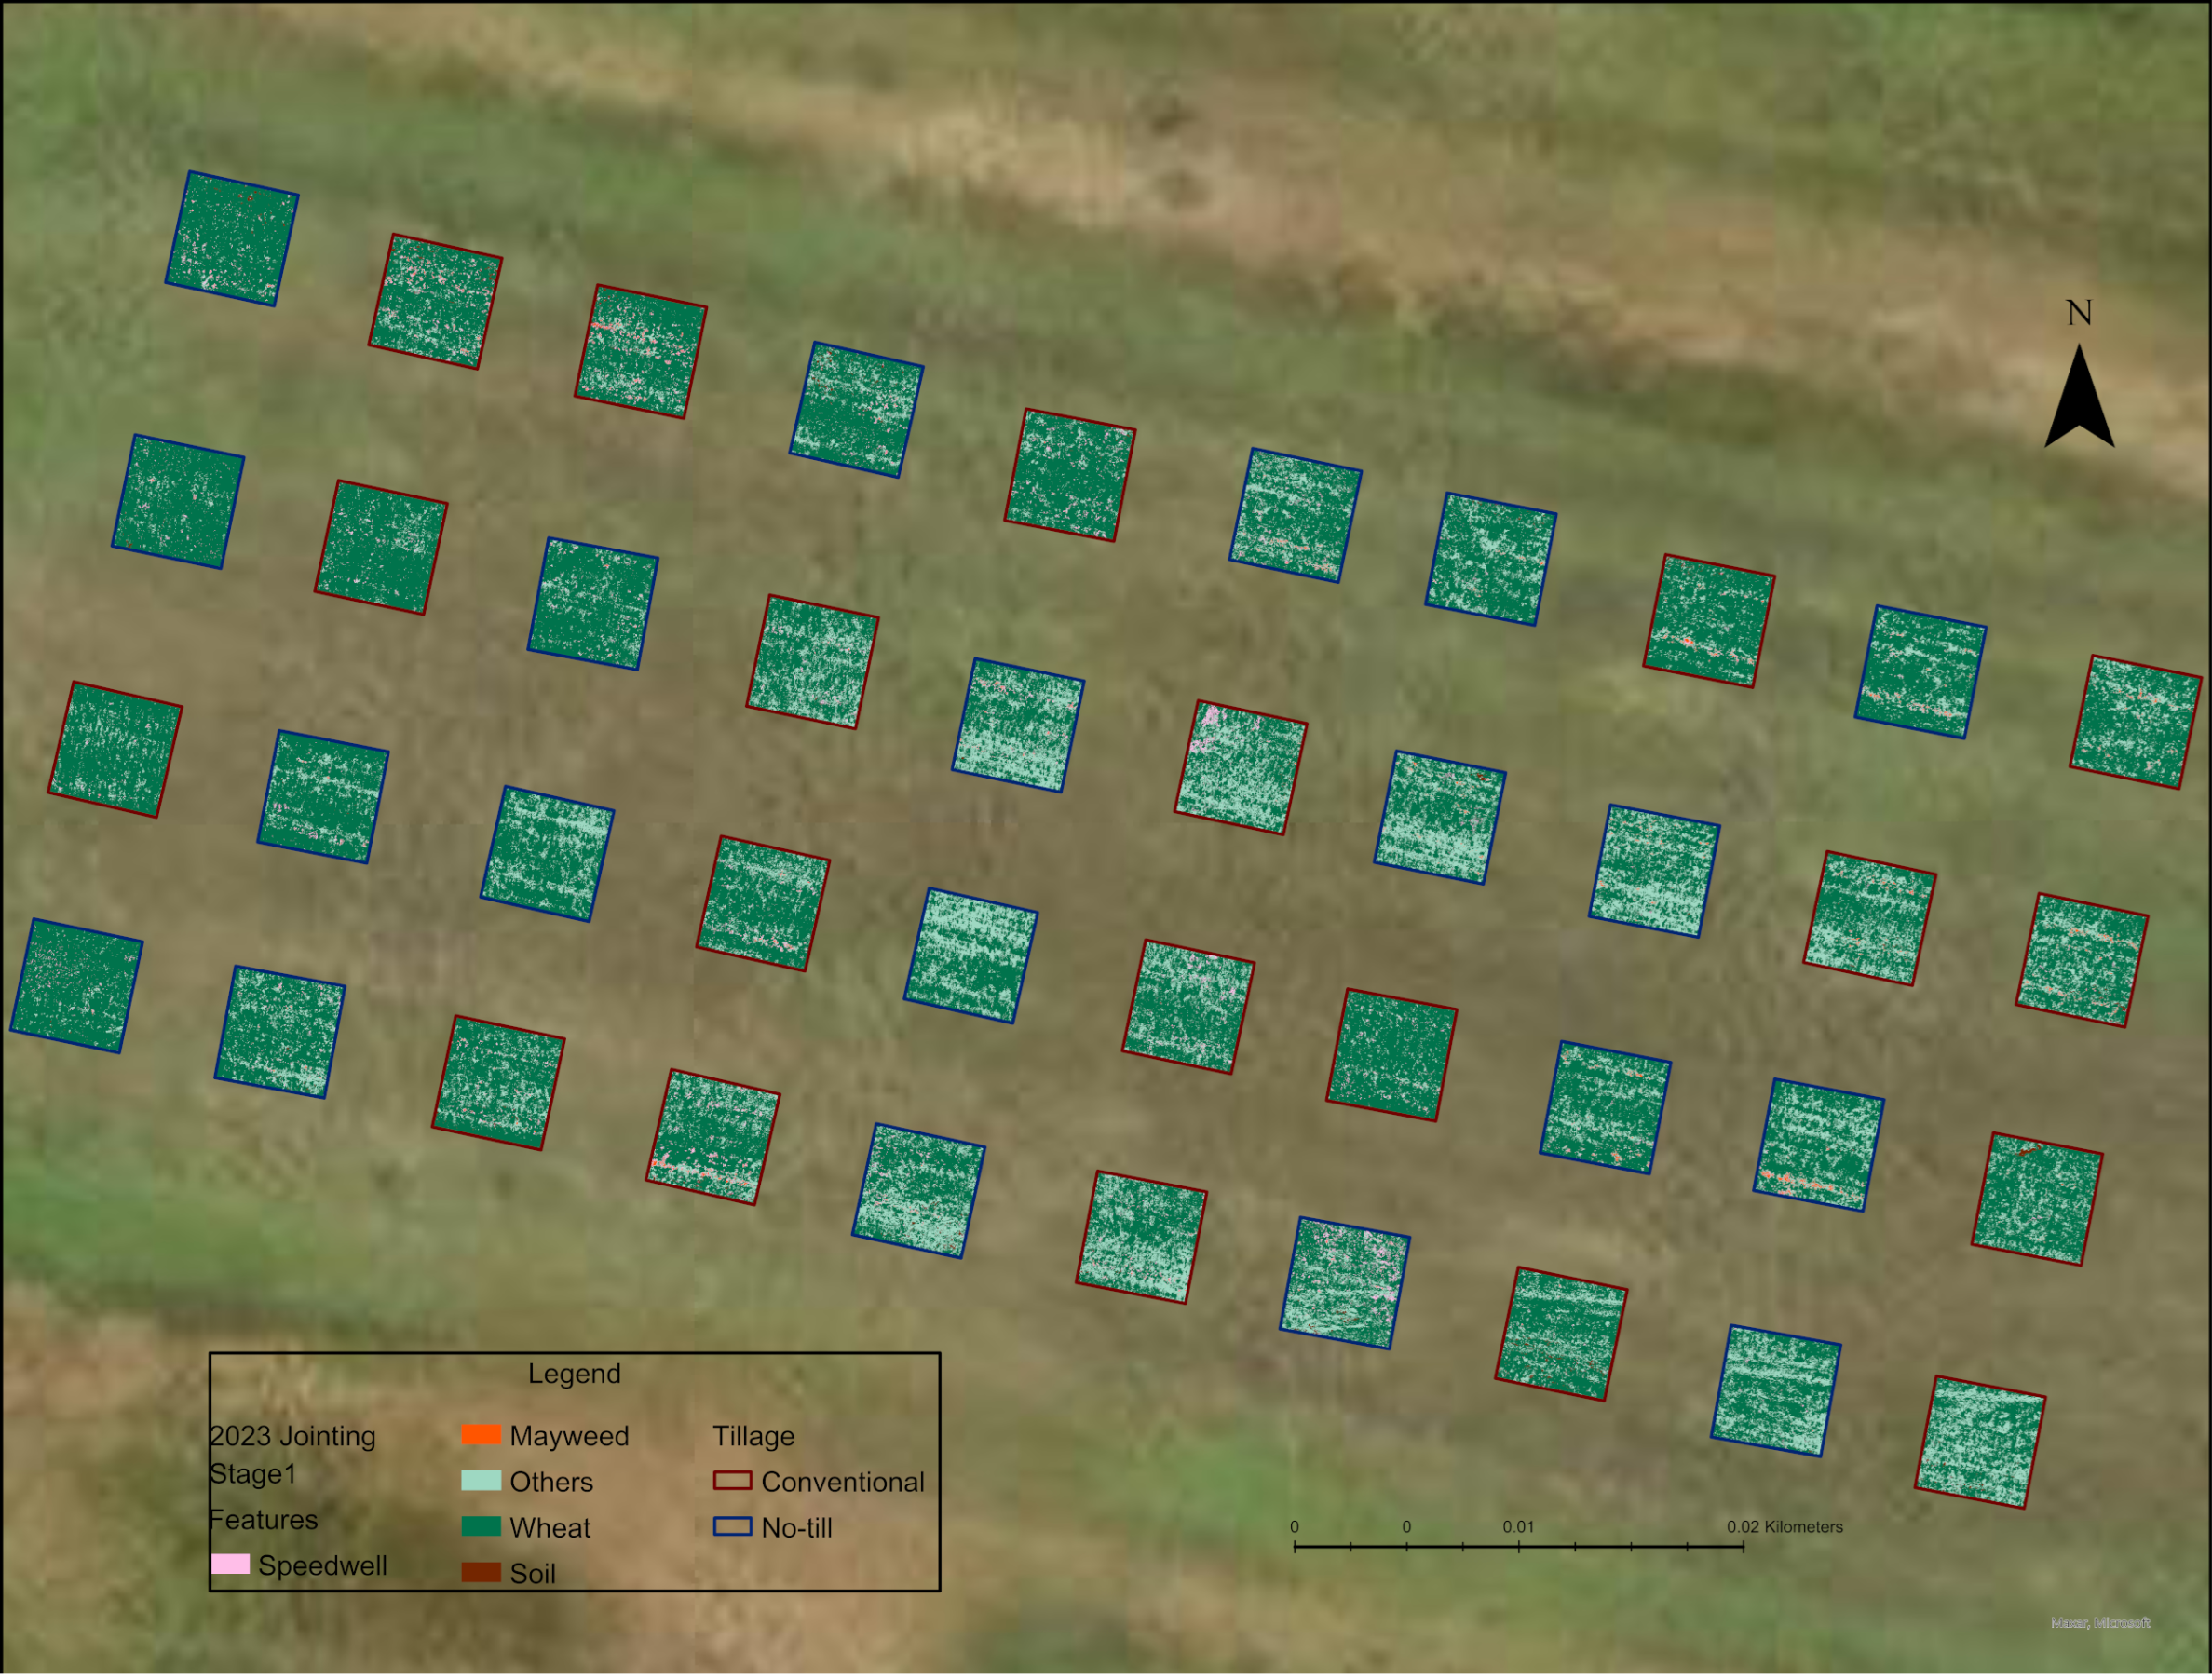Click the "Tillage" legend heading

pos(753,1437)
